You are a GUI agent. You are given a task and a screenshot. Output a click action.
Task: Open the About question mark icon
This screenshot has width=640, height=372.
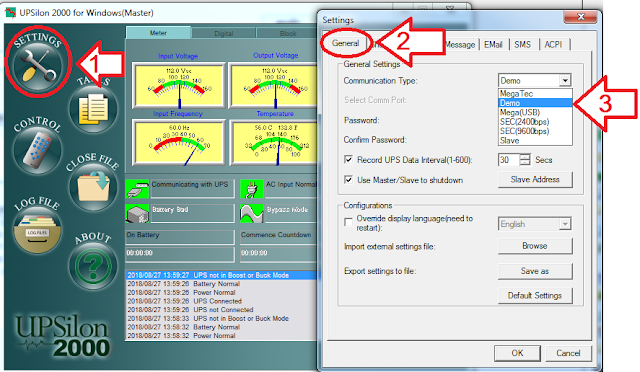[93, 266]
